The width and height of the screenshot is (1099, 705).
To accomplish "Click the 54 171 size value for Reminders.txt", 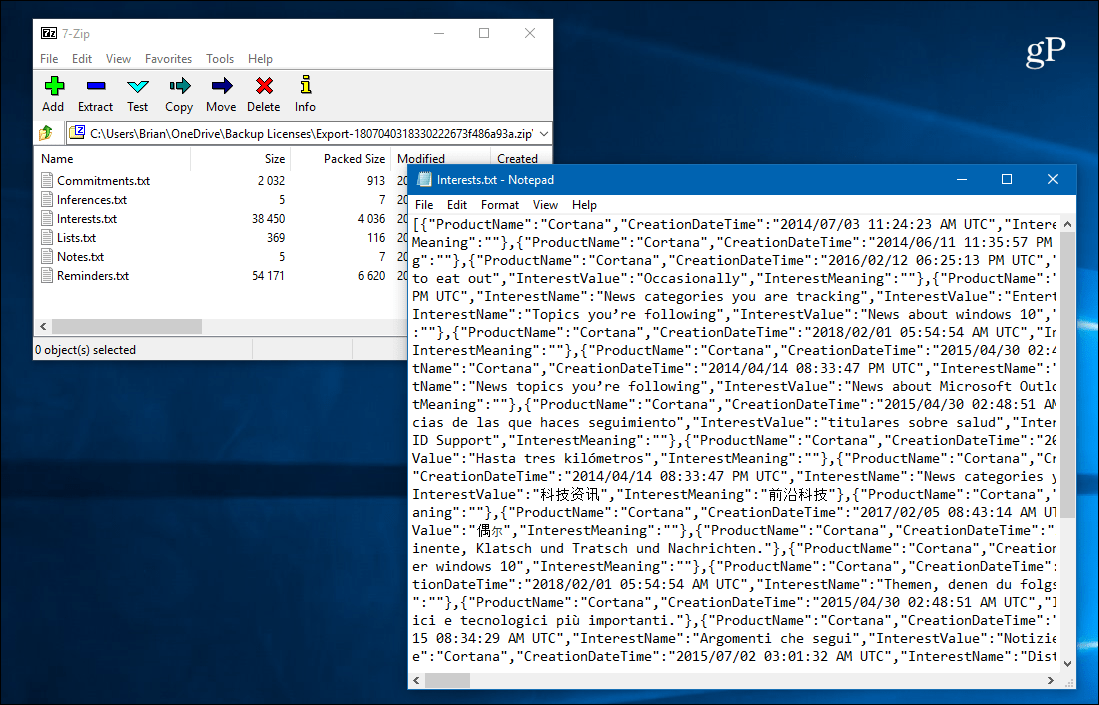I will click(268, 275).
